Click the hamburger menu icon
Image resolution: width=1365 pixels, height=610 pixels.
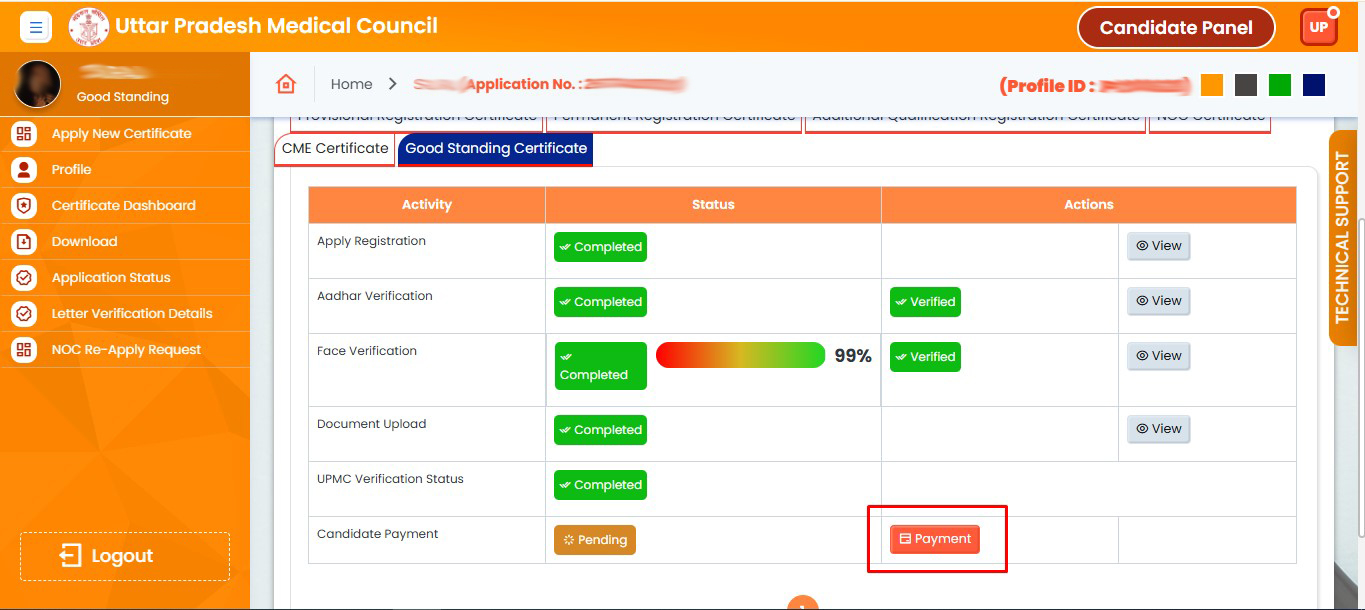pyautogui.click(x=35, y=27)
